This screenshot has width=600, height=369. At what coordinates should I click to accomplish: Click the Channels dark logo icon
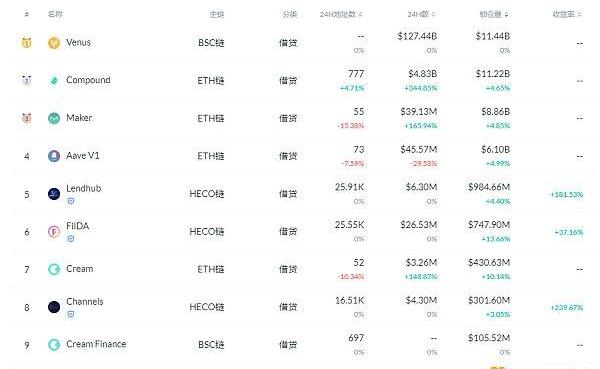tap(54, 307)
